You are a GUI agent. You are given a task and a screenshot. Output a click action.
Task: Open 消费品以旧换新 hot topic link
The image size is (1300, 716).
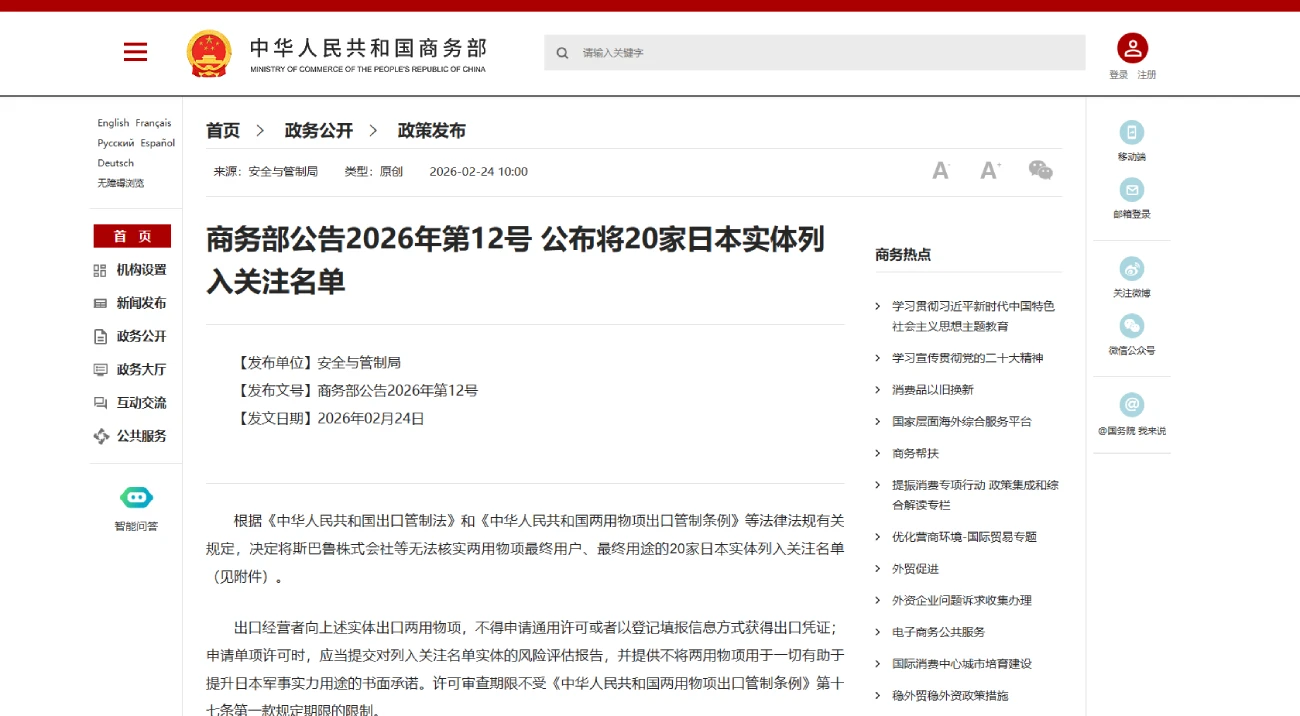point(932,390)
